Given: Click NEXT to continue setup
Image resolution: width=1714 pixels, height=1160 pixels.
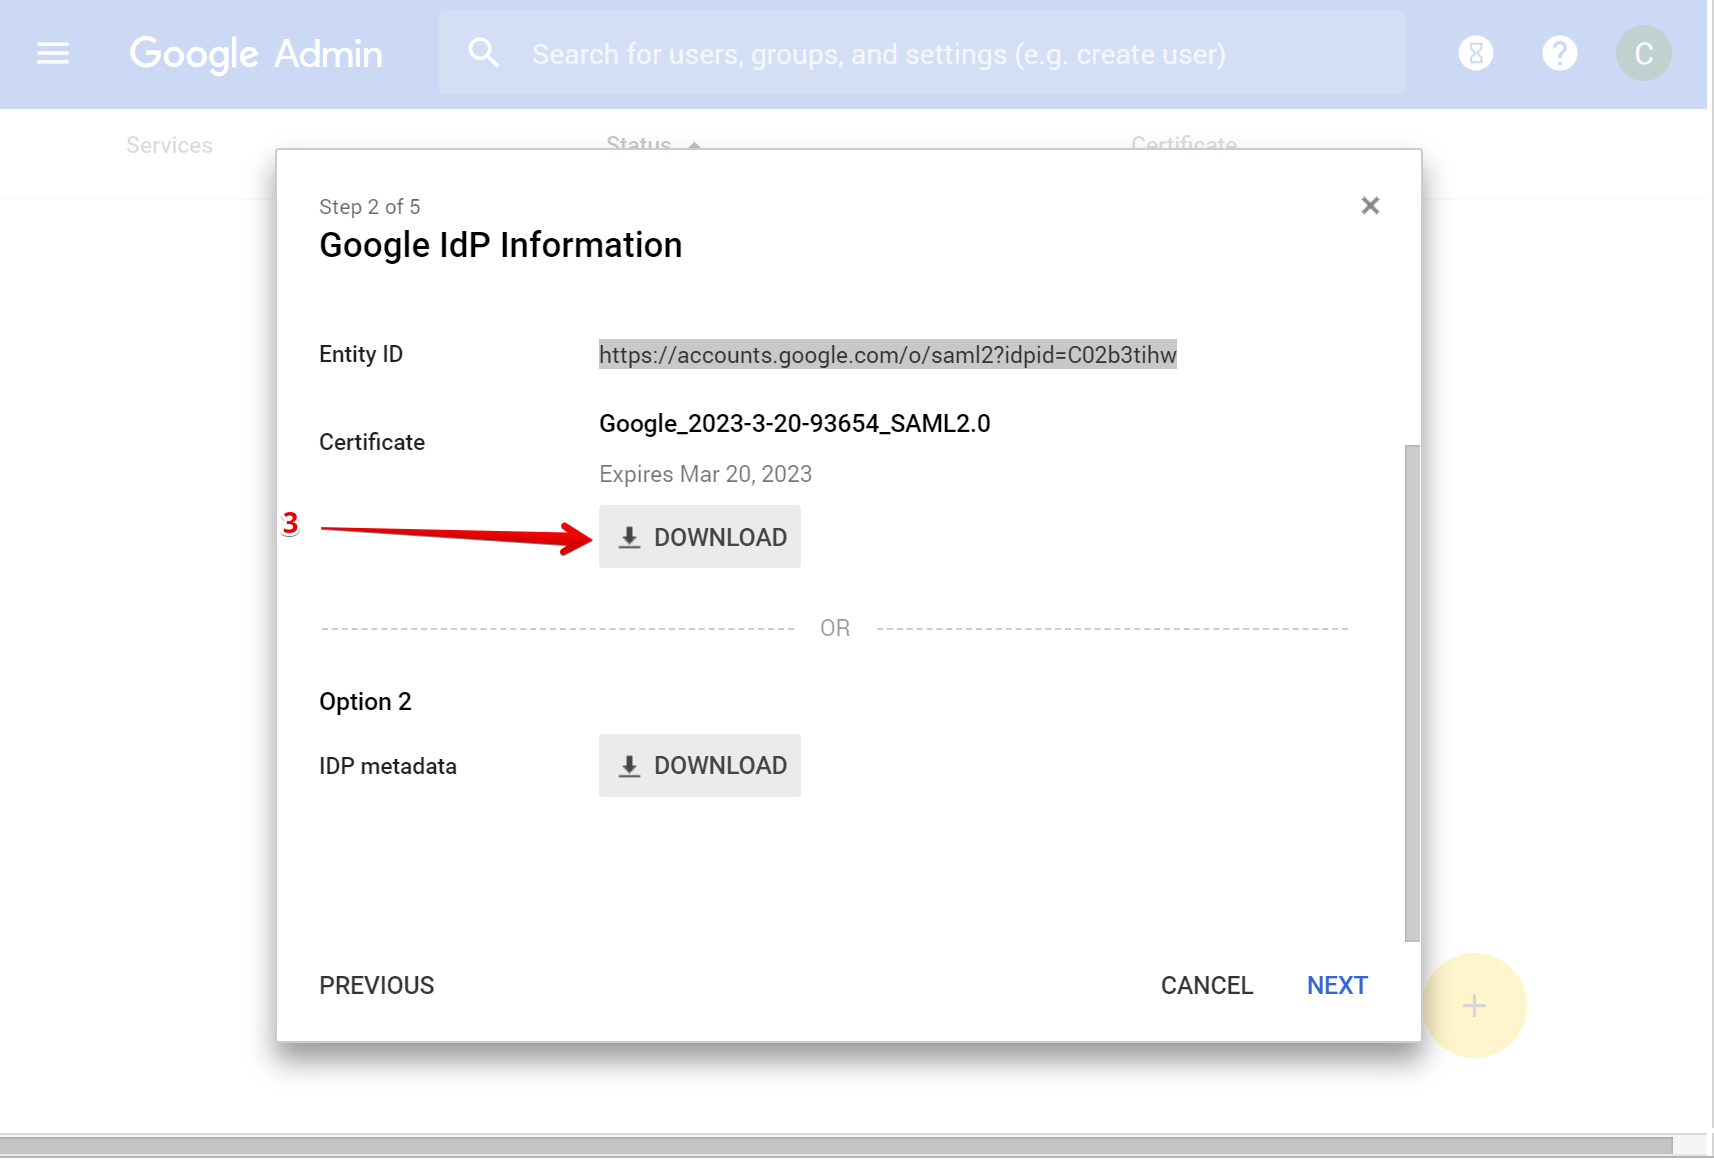Looking at the screenshot, I should 1336,985.
